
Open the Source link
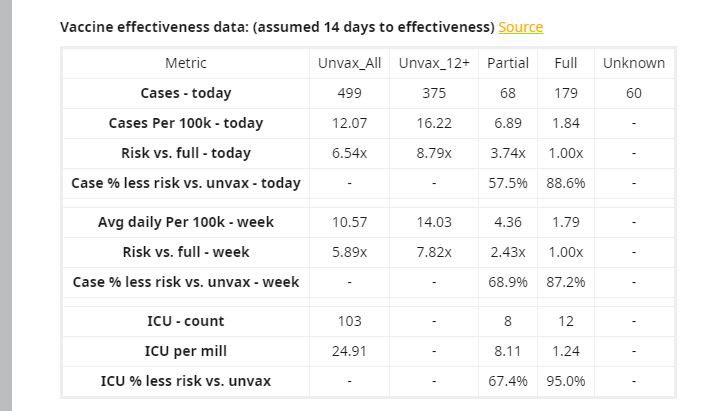(520, 27)
